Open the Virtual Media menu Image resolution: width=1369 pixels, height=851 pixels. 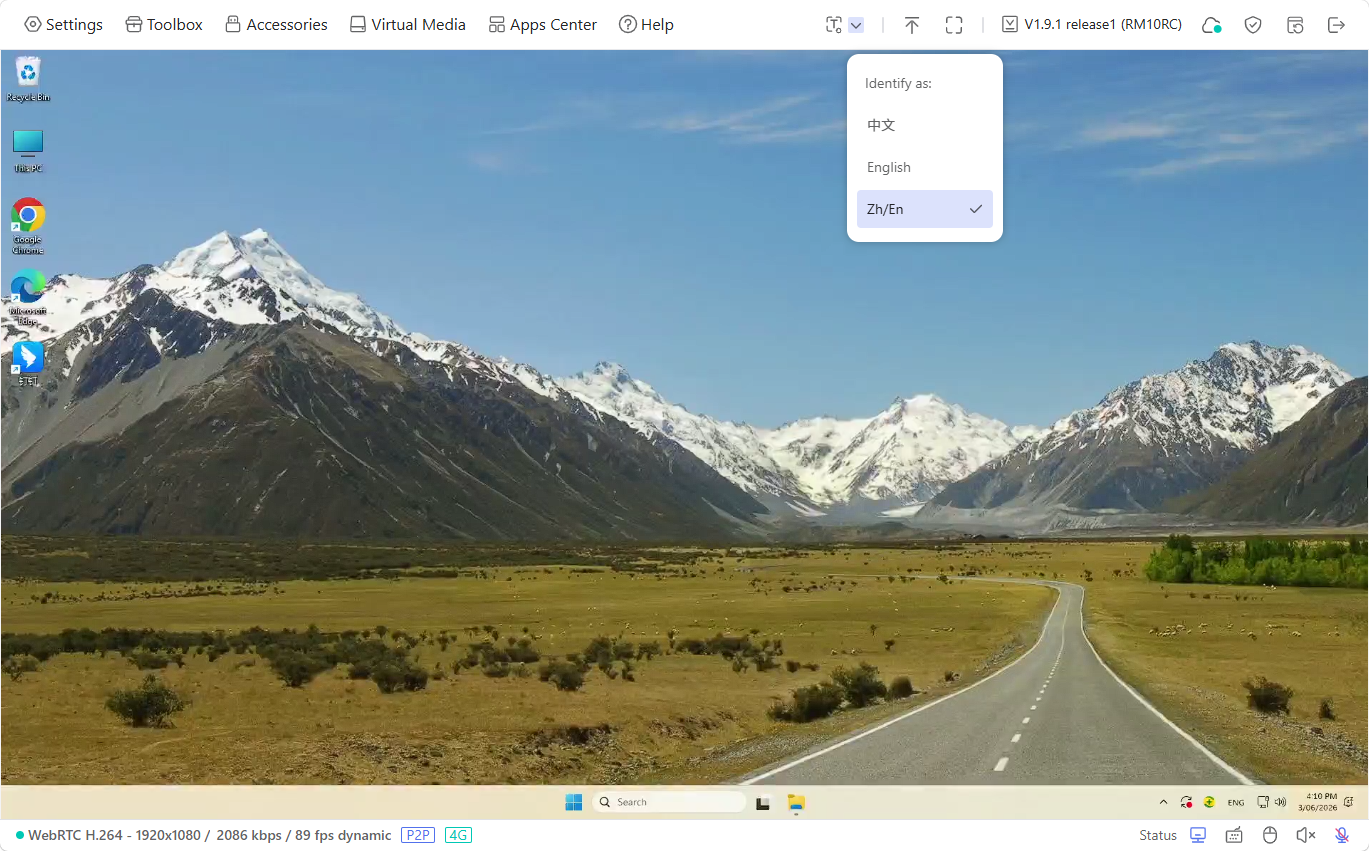pos(407,24)
